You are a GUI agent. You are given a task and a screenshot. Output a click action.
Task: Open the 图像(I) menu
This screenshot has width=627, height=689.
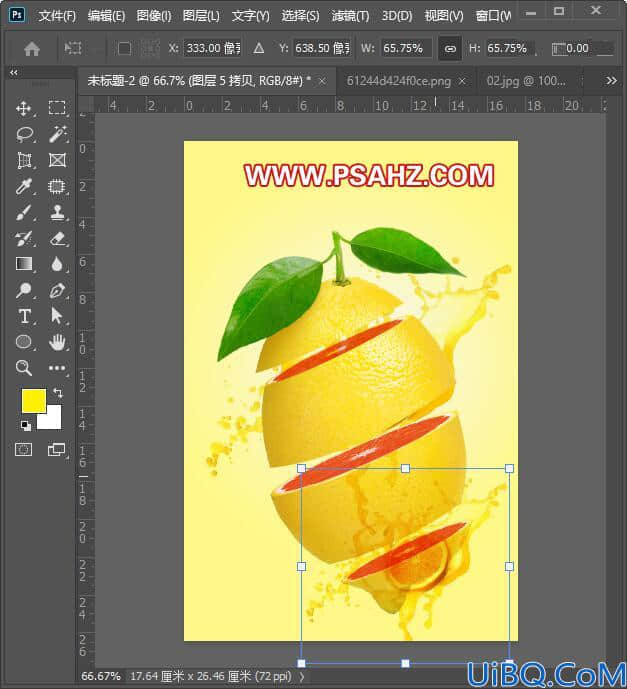coord(154,16)
